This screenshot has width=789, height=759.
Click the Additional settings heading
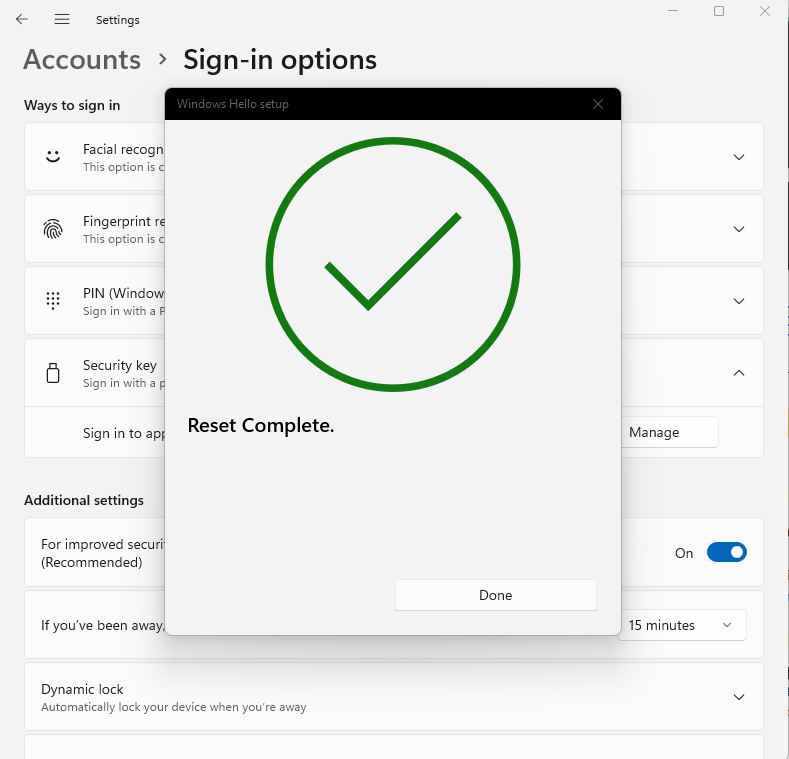84,500
